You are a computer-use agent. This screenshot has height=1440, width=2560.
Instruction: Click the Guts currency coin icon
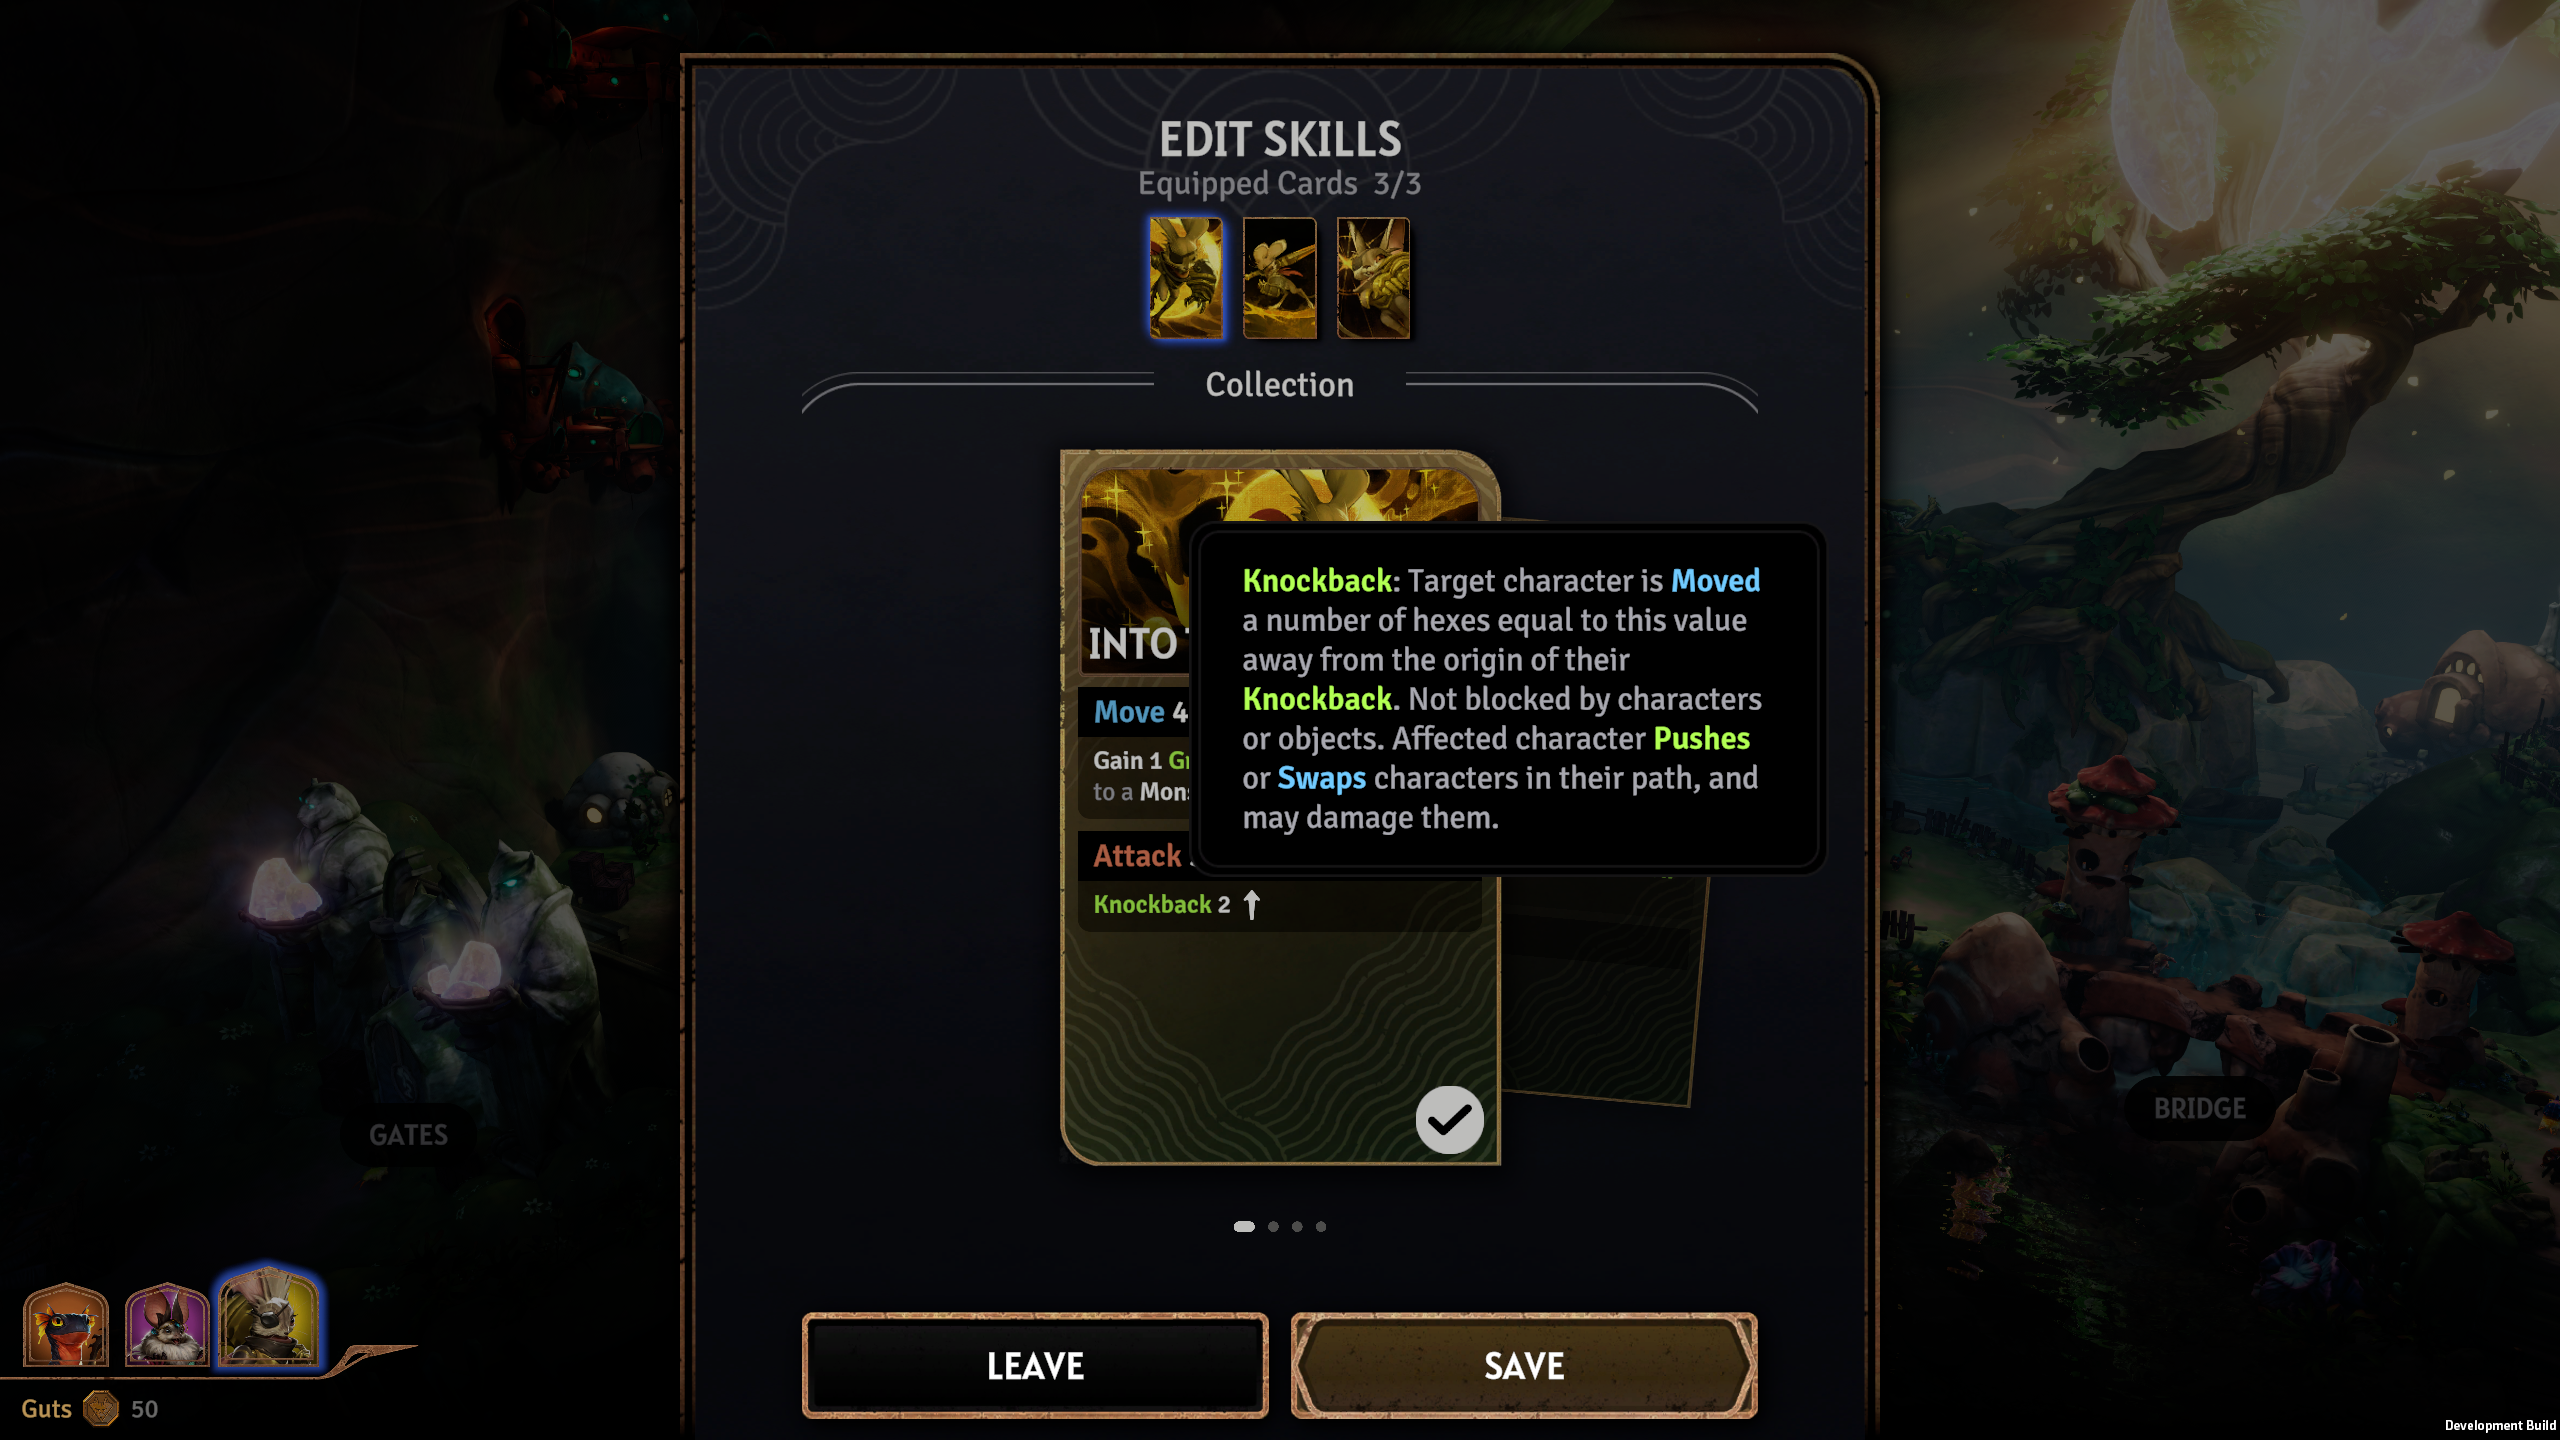[101, 1409]
